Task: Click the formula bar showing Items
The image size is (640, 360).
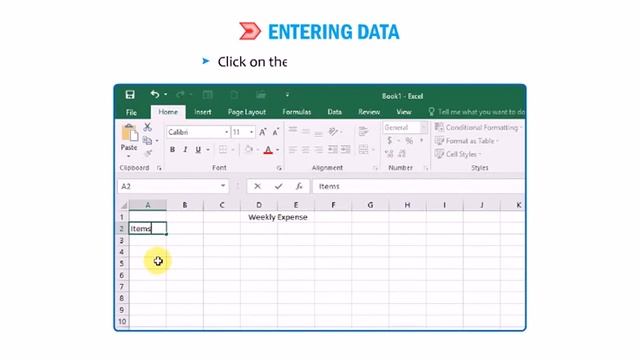Action: [418, 186]
